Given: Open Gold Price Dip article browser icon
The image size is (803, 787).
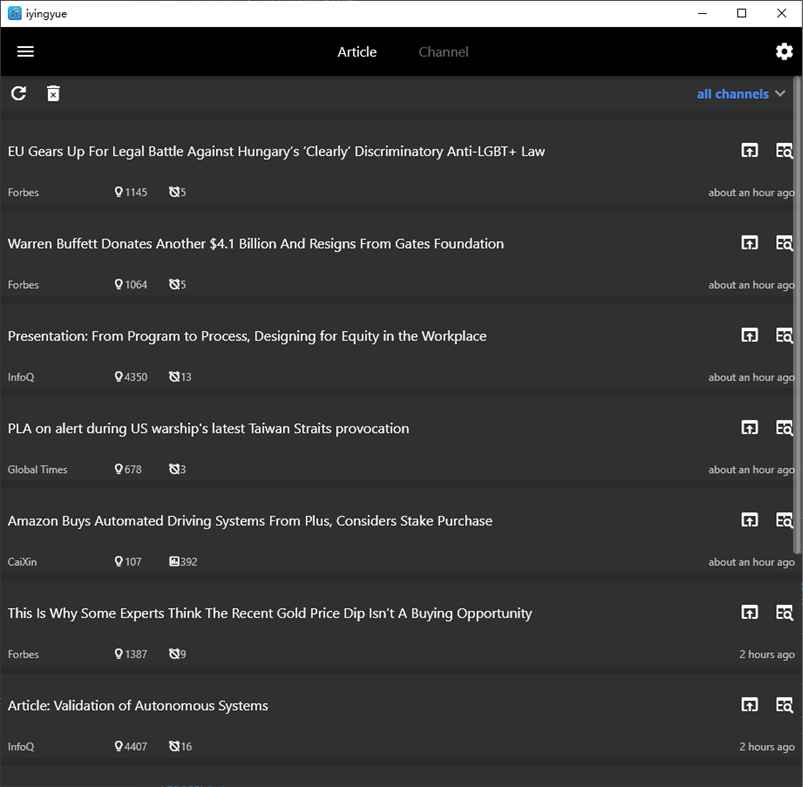Looking at the screenshot, I should click(750, 612).
